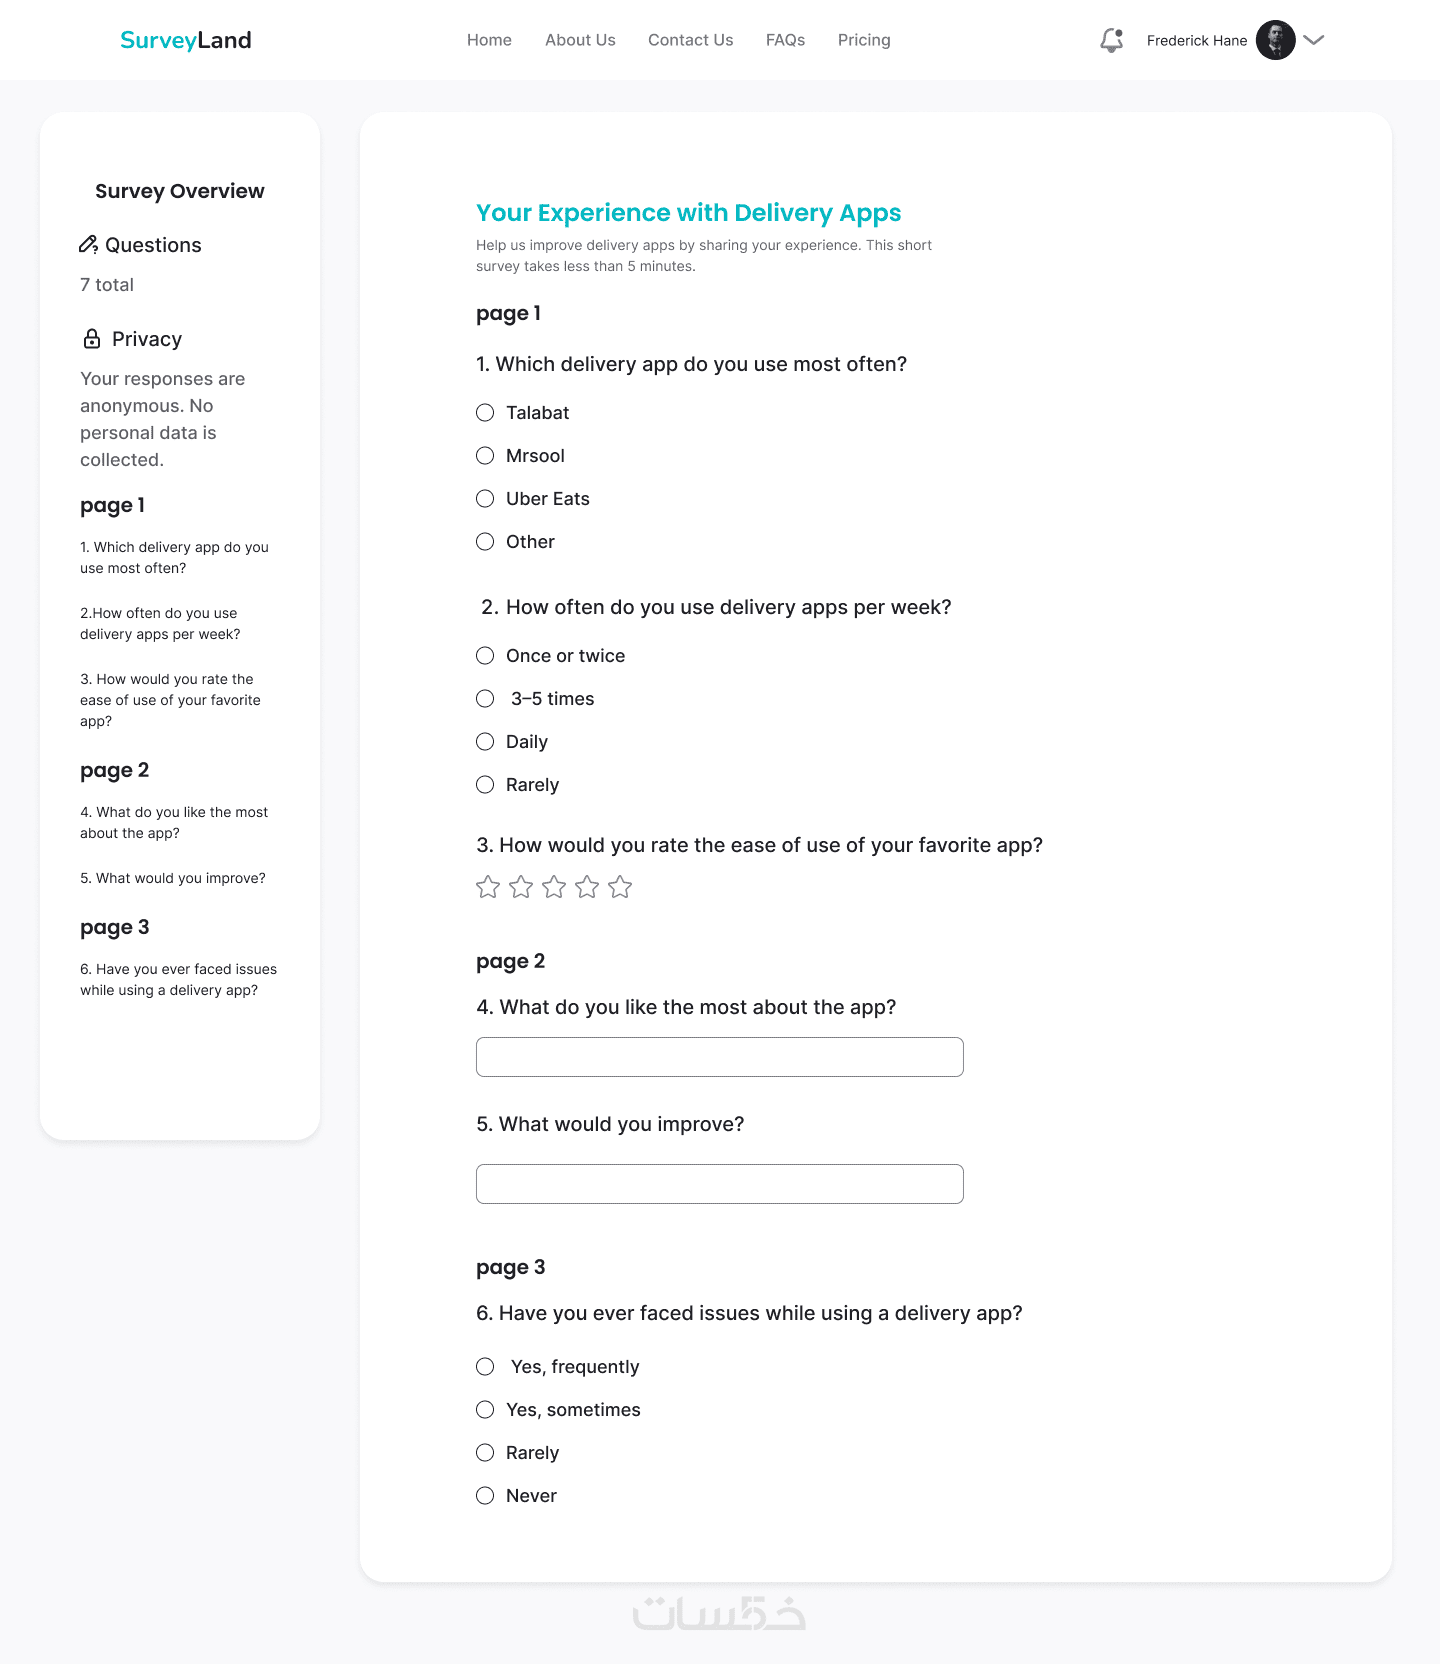Go to the Pricing page
The height and width of the screenshot is (1664, 1440).
(x=864, y=40)
